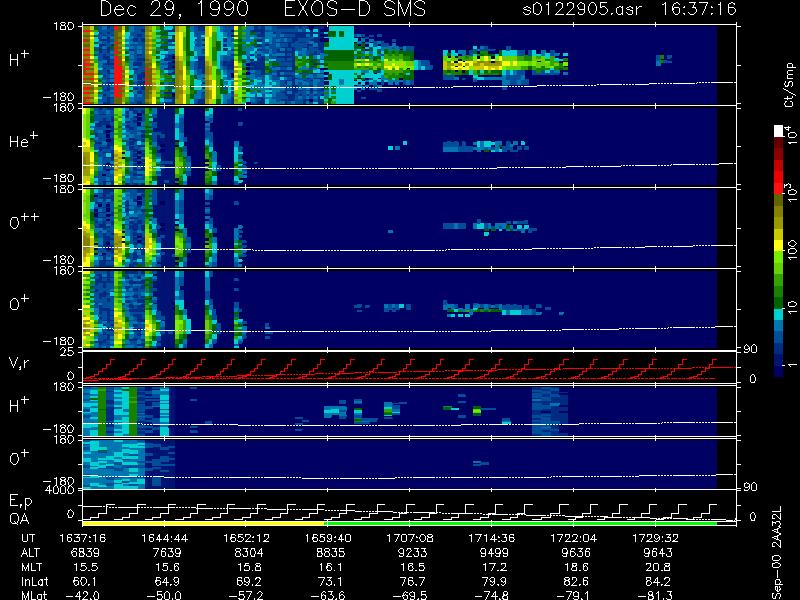Screen dimensions: 800x600
Task: Click the '100' label on the color bar
Action: click(x=792, y=251)
